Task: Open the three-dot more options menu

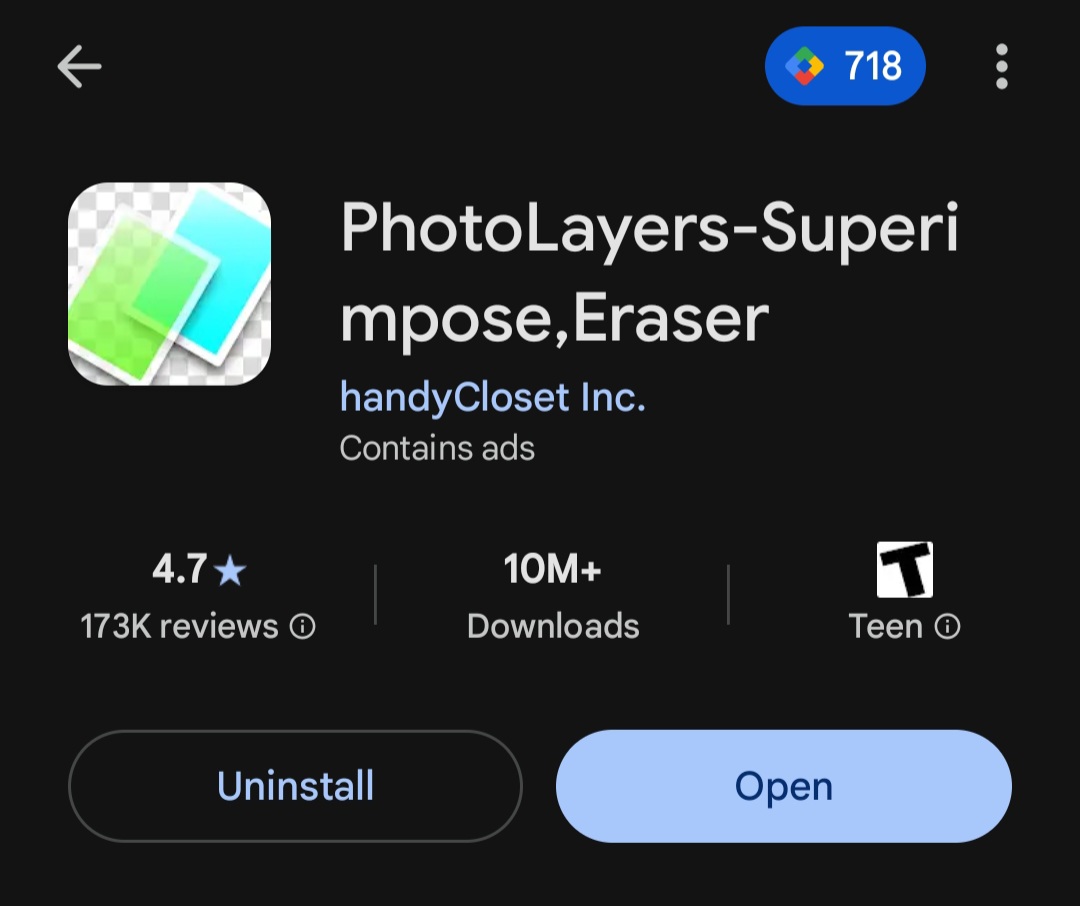Action: click(x=1001, y=67)
